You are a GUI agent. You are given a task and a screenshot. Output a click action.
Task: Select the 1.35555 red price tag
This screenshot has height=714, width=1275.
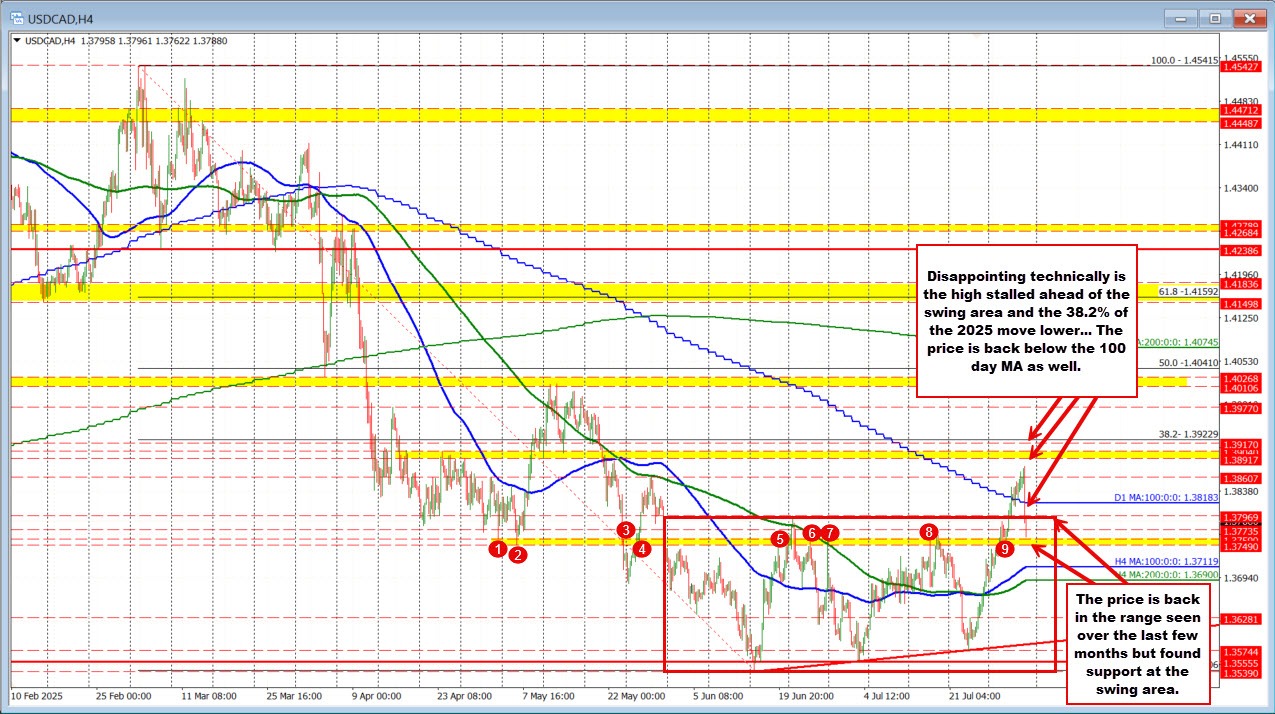click(x=1243, y=663)
